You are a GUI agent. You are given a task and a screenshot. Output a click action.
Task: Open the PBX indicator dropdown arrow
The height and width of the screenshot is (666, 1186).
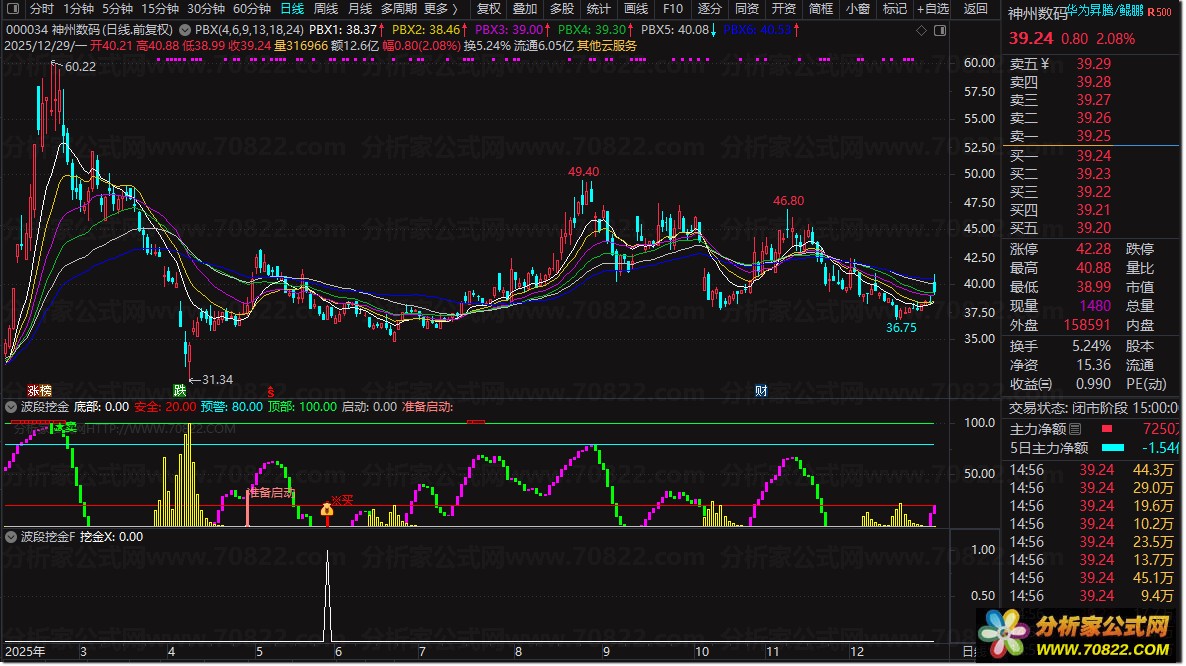(187, 31)
